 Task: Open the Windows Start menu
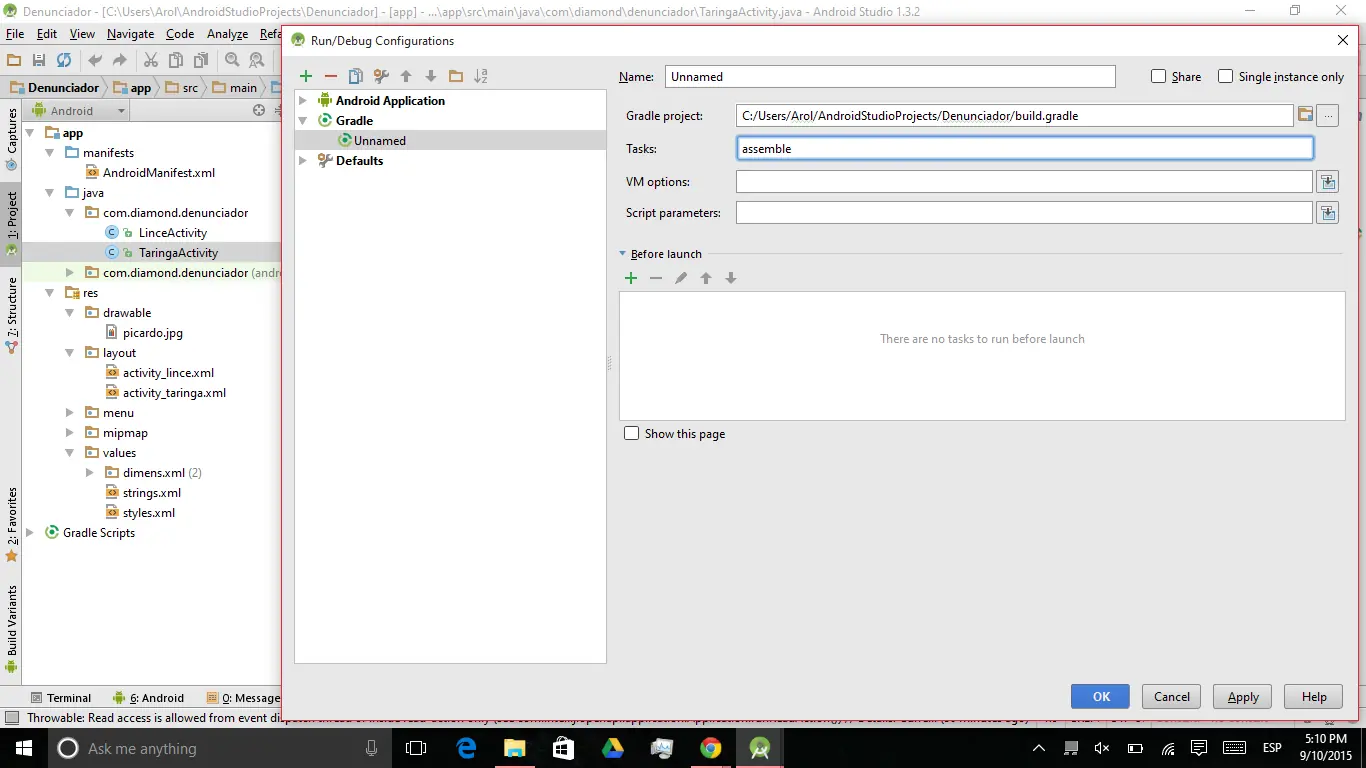pyautogui.click(x=24, y=748)
